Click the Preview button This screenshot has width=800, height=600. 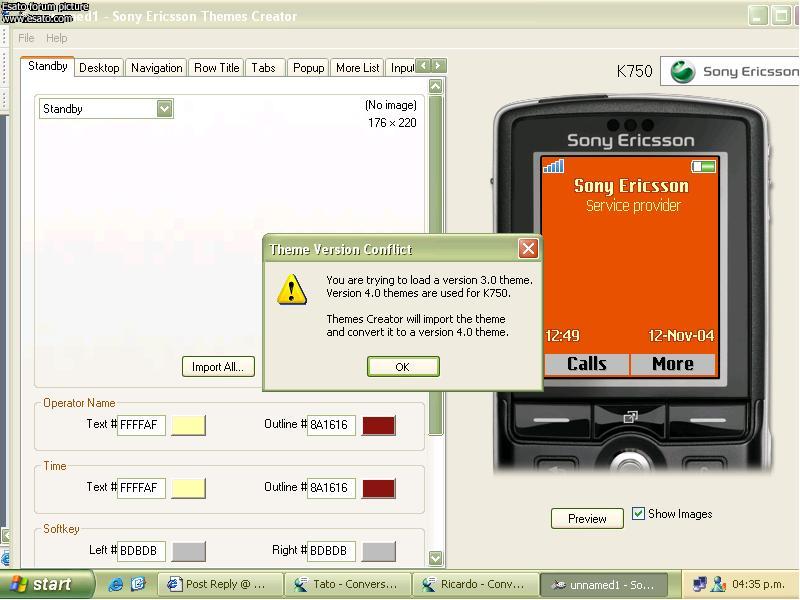click(x=587, y=518)
